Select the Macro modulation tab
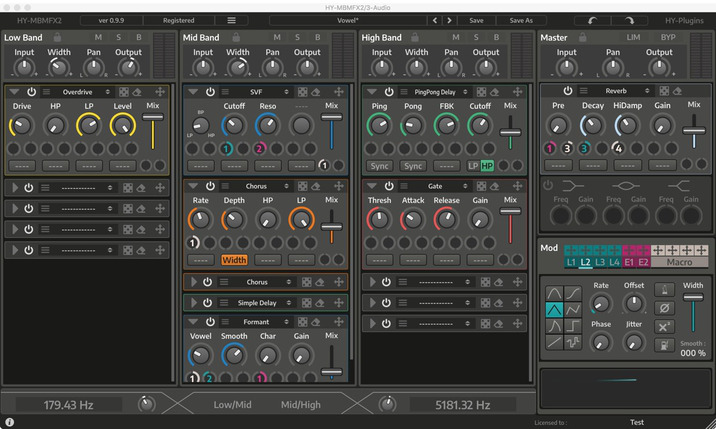 click(680, 262)
